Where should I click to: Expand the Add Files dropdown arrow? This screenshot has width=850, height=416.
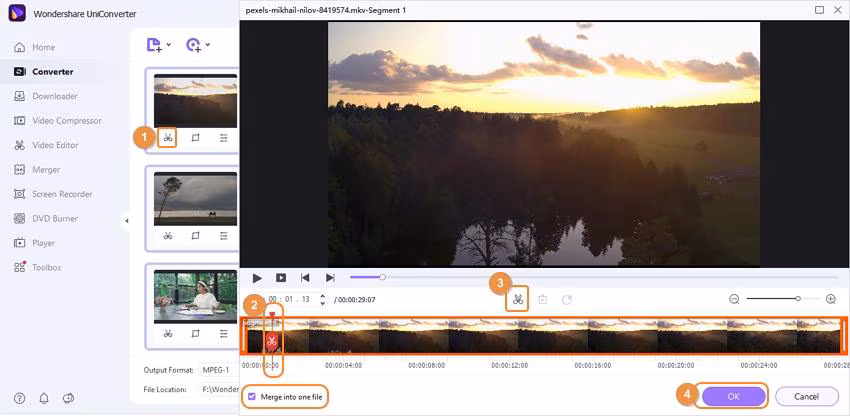click(169, 45)
